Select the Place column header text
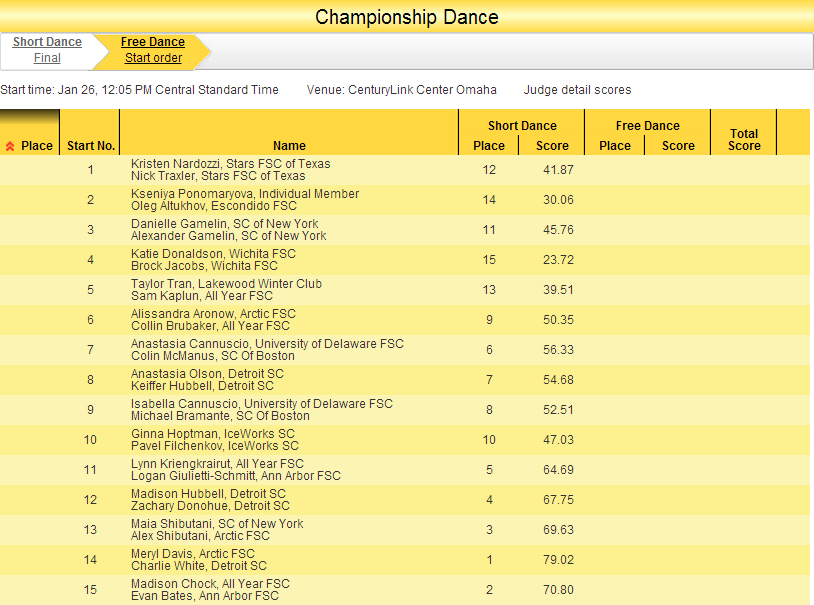This screenshot has width=814, height=605. coord(37,146)
